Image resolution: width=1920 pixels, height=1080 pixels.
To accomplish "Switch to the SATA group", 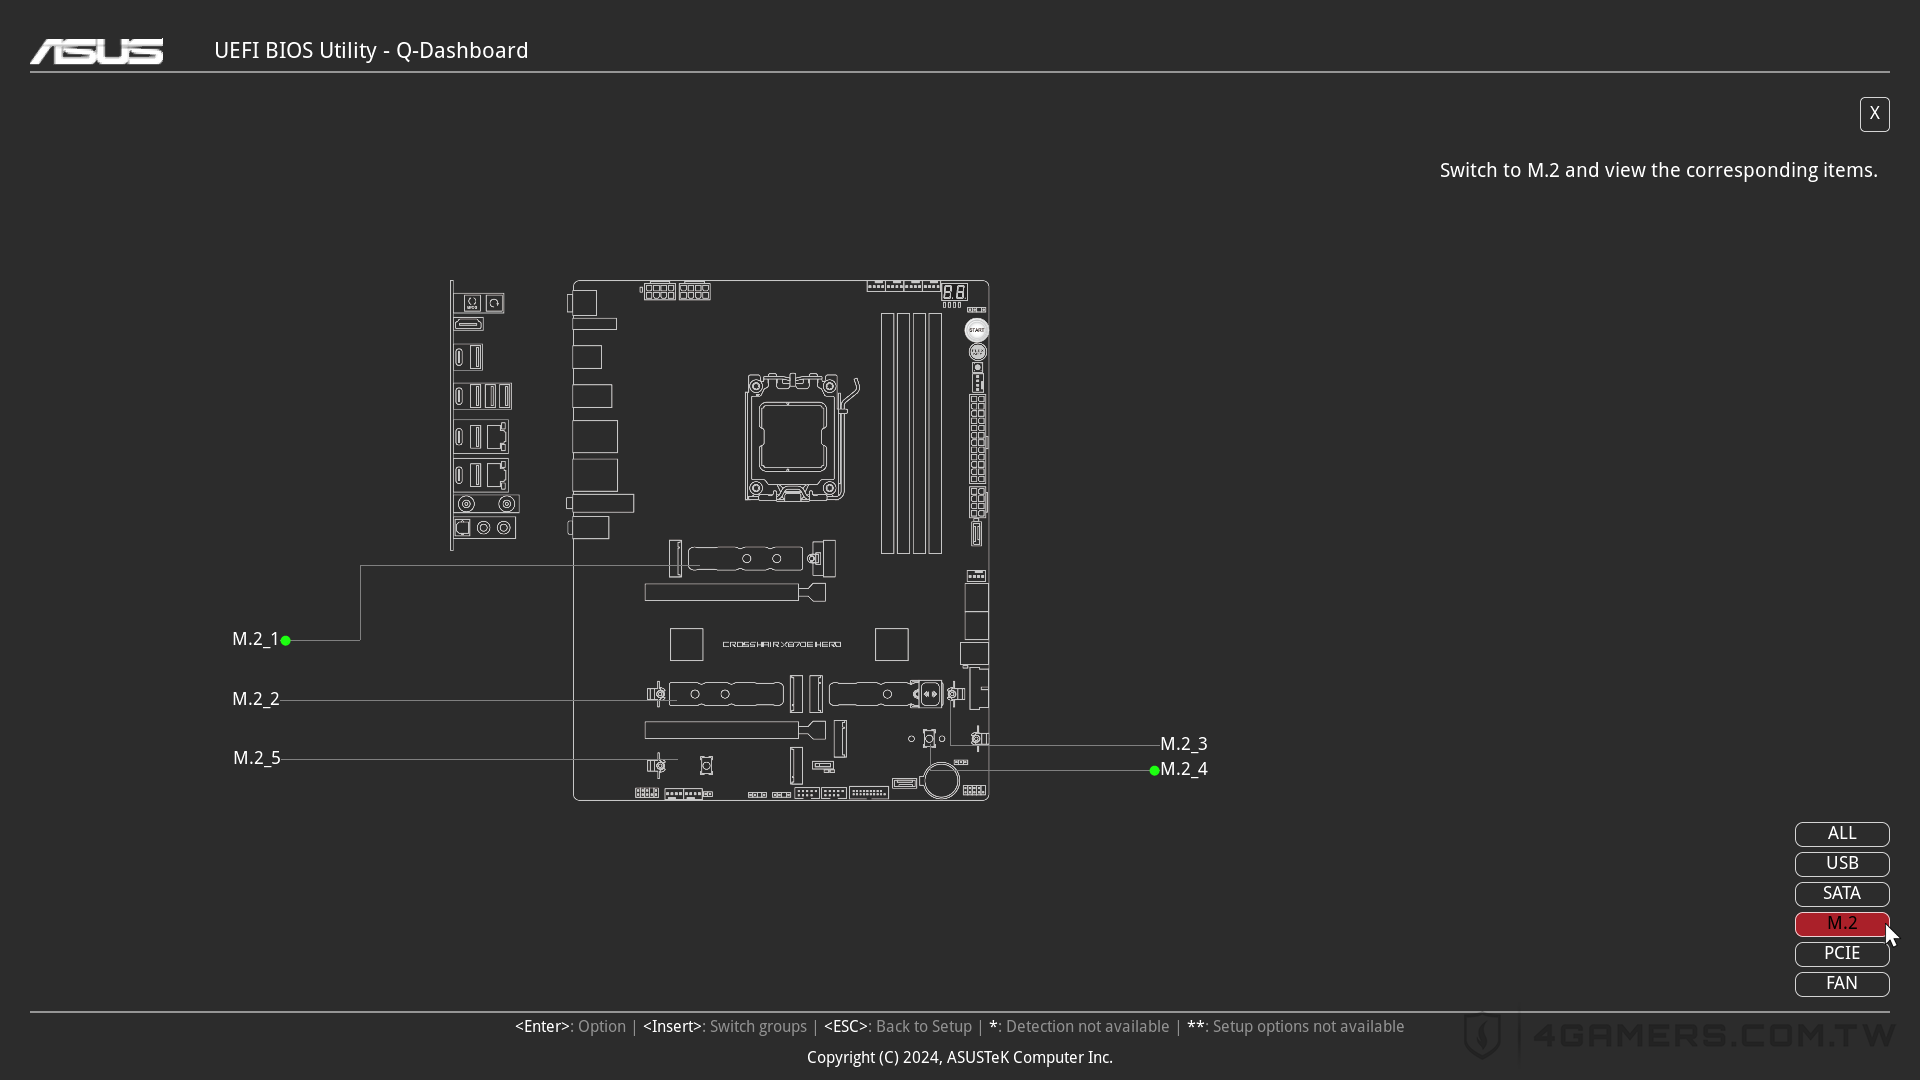I will [x=1842, y=894].
